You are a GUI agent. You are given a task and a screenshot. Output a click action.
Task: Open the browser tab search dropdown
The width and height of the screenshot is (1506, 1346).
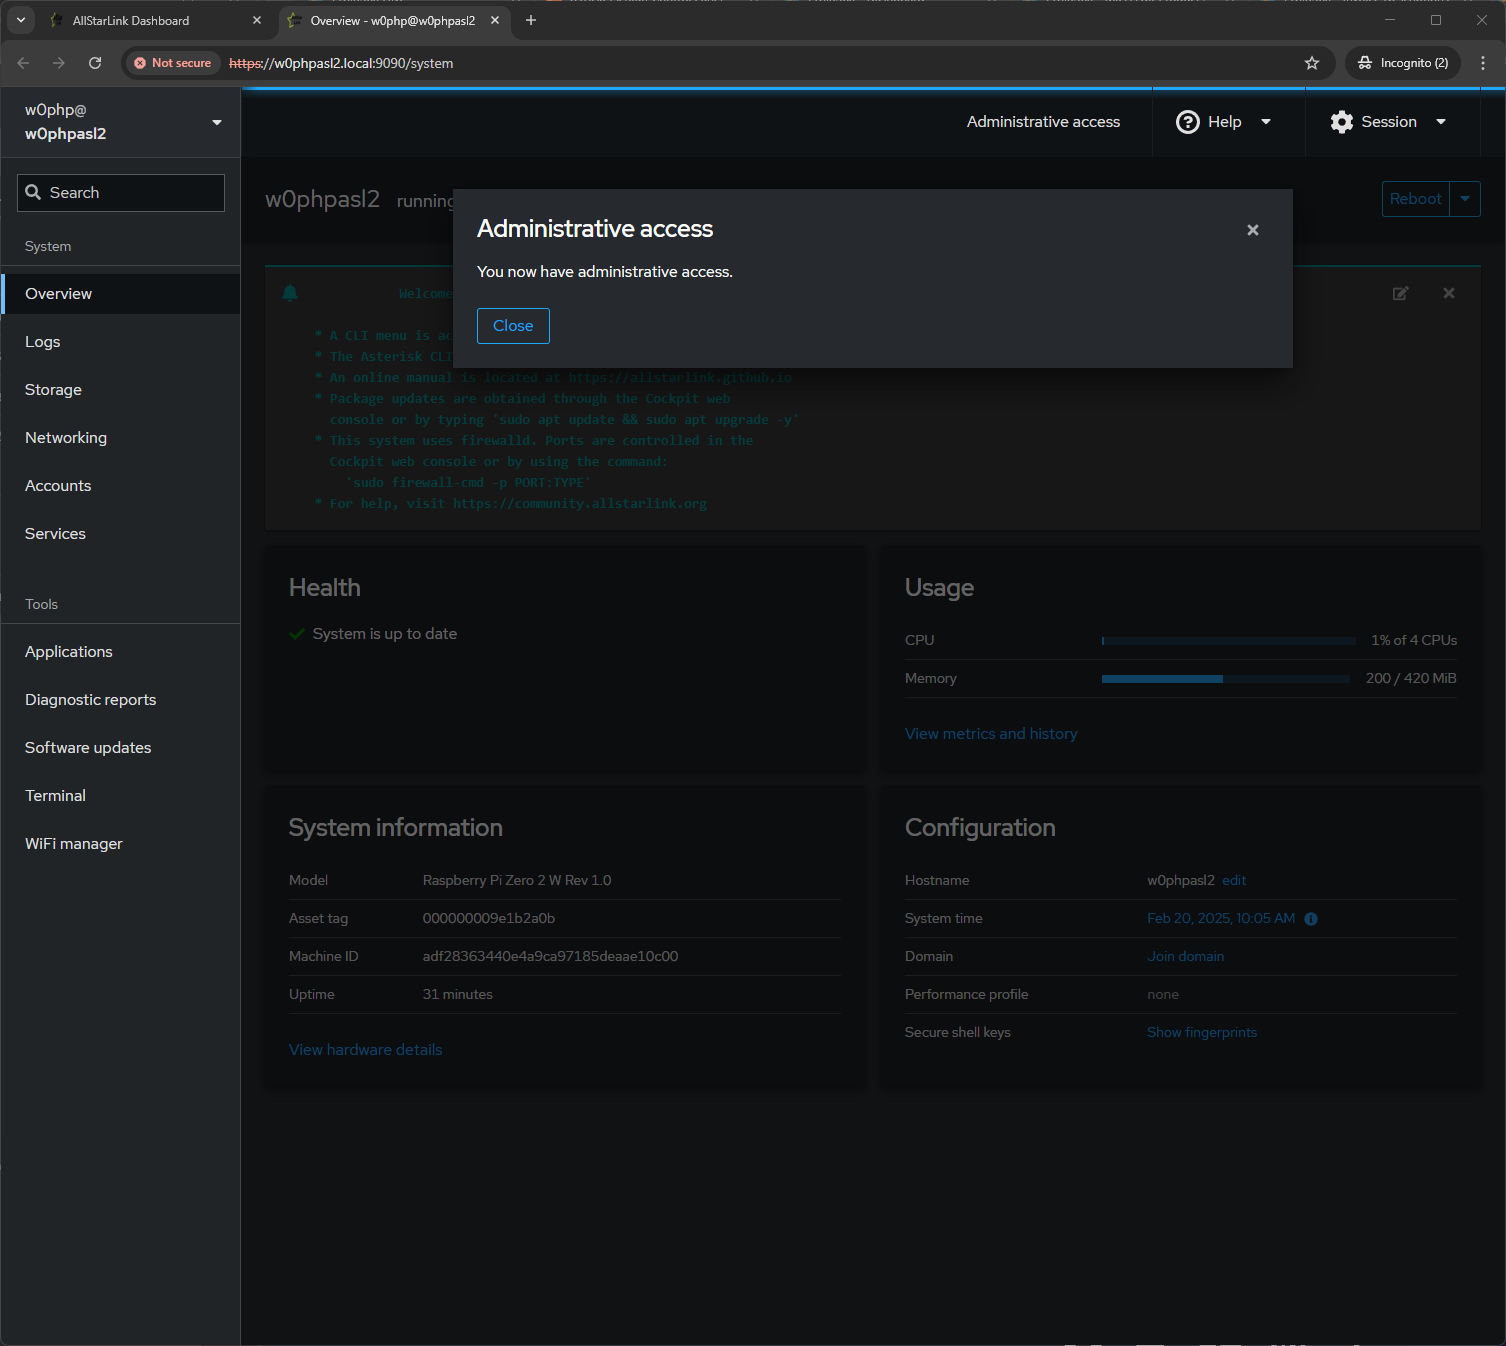[x=21, y=20]
